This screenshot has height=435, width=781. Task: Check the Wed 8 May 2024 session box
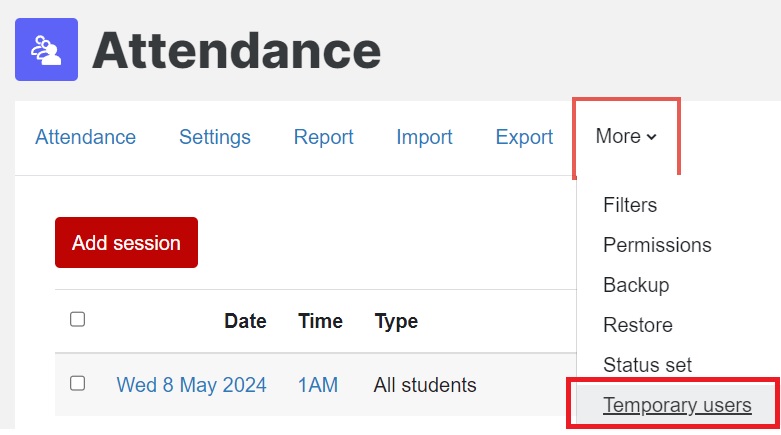coord(77,383)
